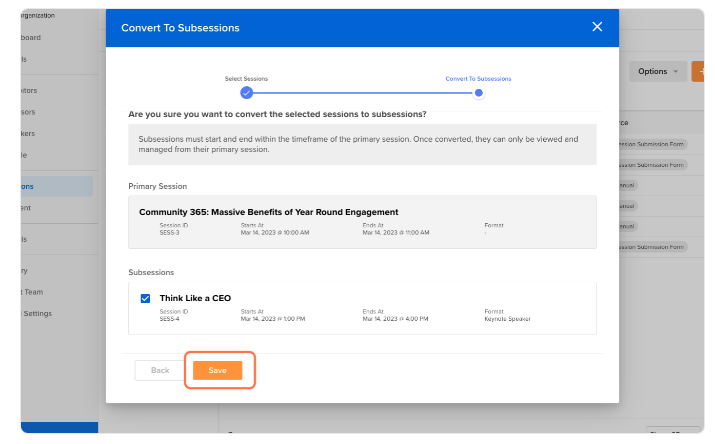Open the Dashboard sidebar item

(x=31, y=37)
